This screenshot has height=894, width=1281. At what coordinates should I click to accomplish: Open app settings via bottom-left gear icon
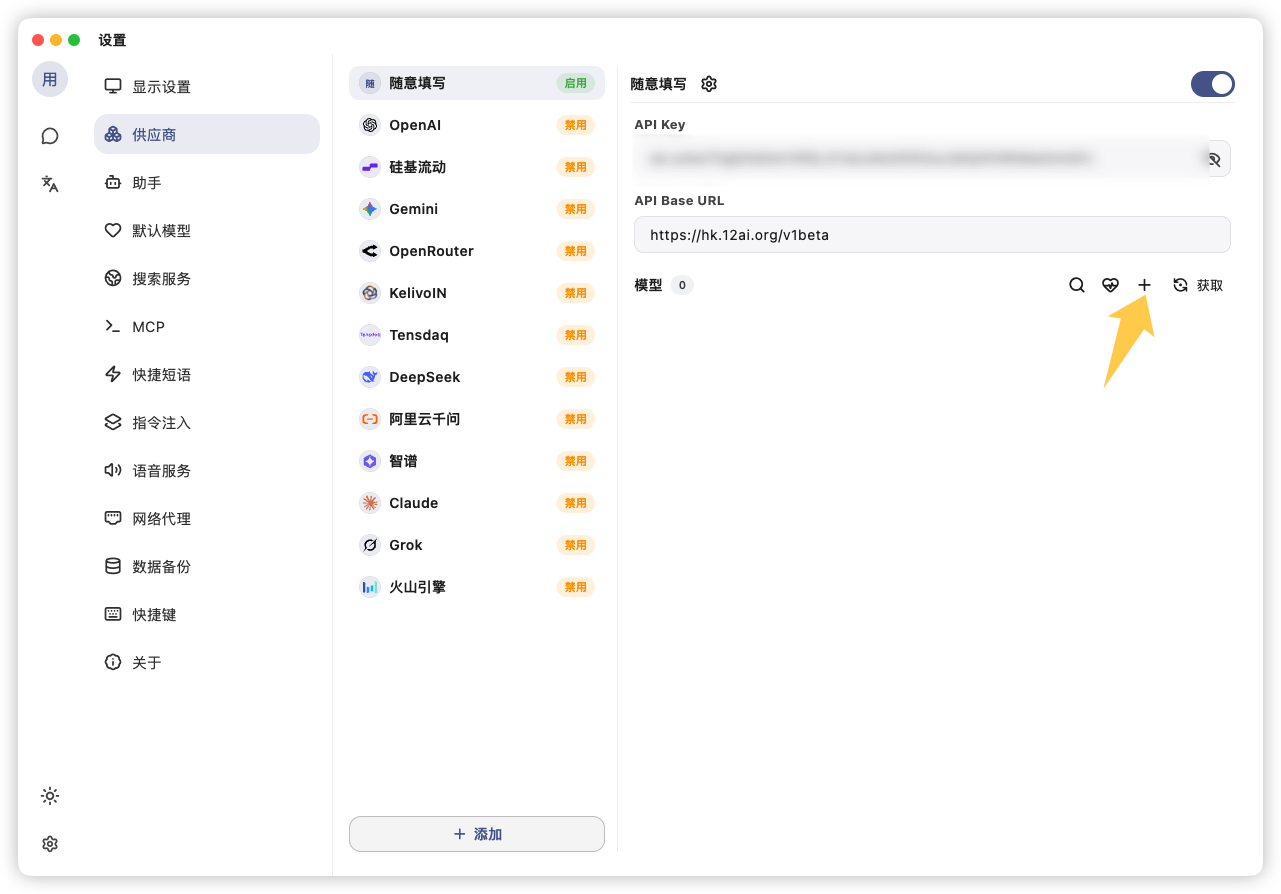[50, 844]
